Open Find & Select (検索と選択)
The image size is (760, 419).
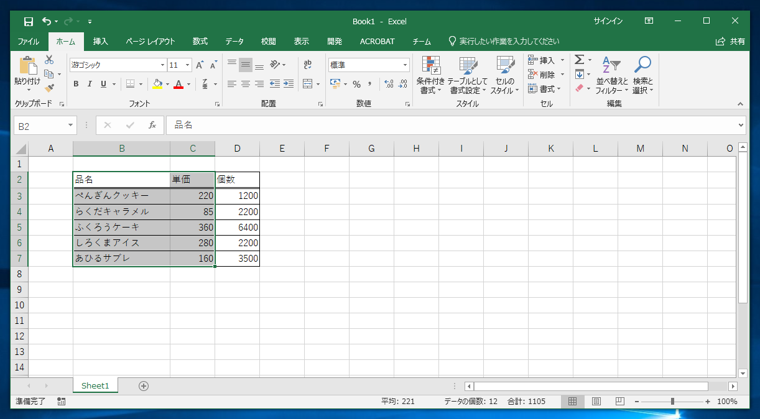click(643, 75)
